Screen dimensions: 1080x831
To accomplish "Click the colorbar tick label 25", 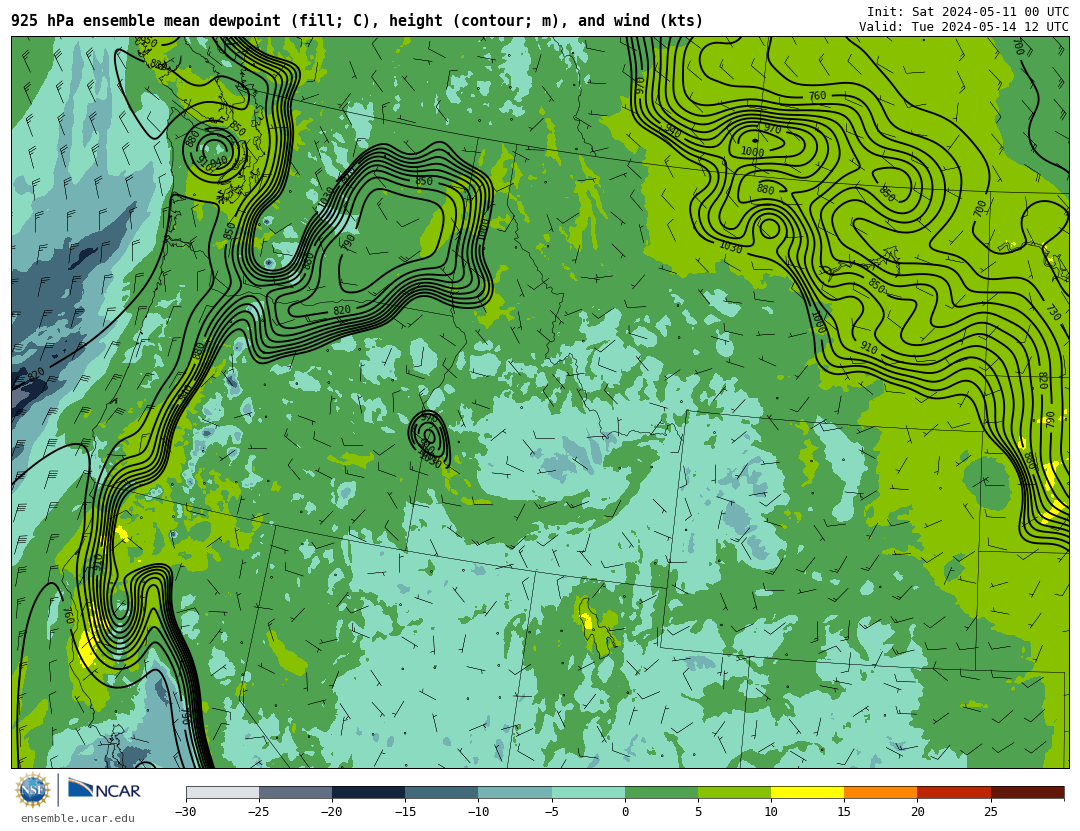I will click(990, 812).
